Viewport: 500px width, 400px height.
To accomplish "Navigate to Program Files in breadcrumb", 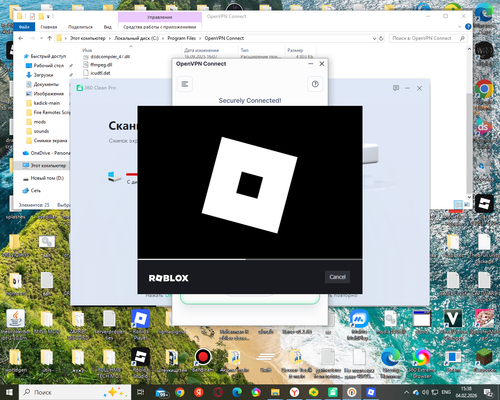I will click(x=181, y=38).
